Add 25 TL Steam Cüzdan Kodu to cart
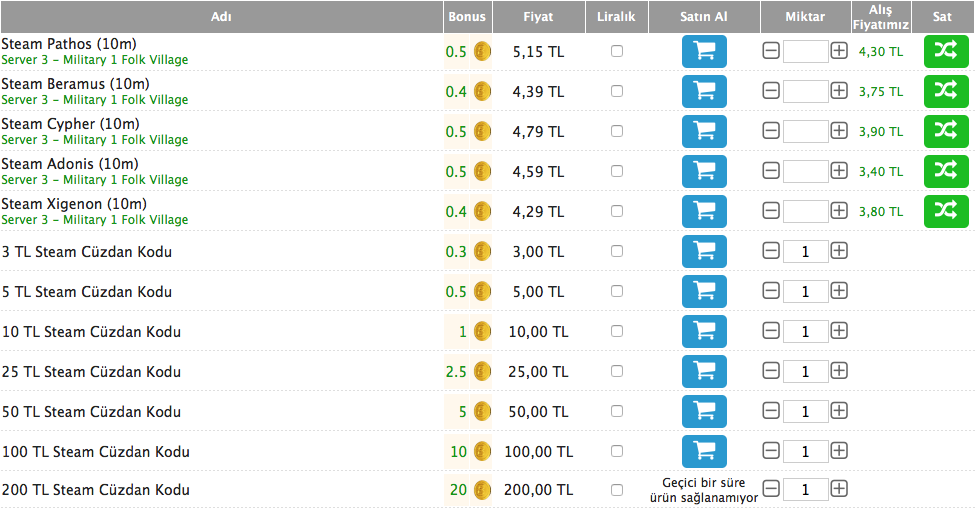977x510 pixels. (x=704, y=372)
